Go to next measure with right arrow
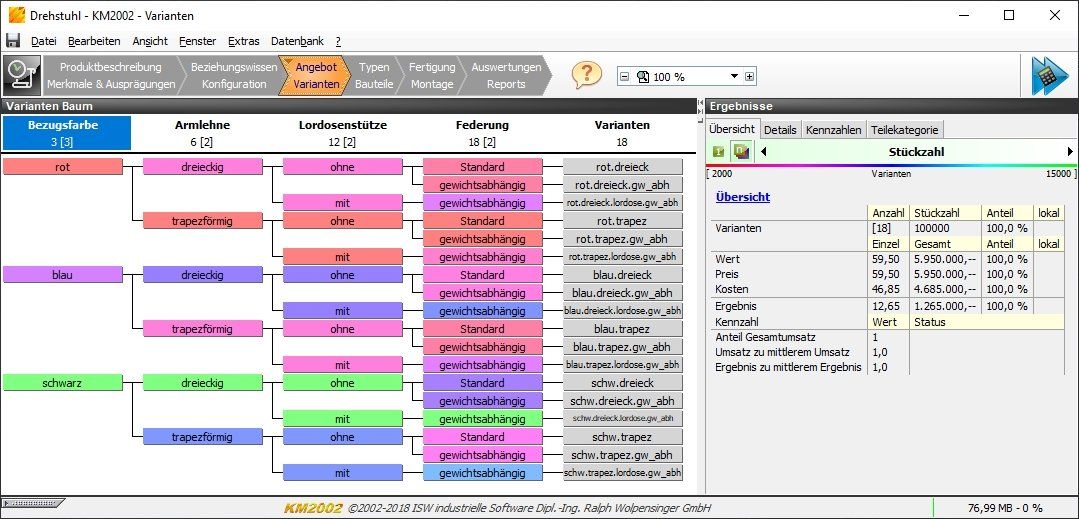The width and height of the screenshot is (1079, 519). click(1070, 152)
